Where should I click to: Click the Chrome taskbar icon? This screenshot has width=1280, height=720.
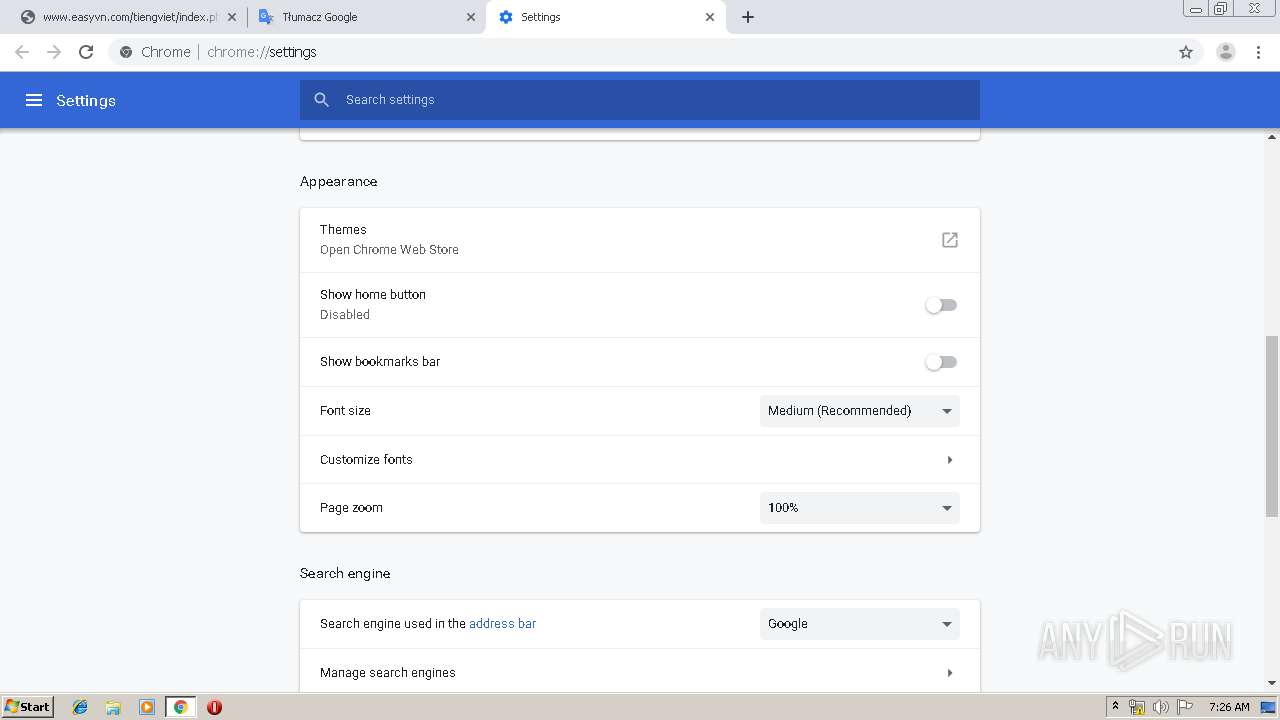[x=181, y=707]
